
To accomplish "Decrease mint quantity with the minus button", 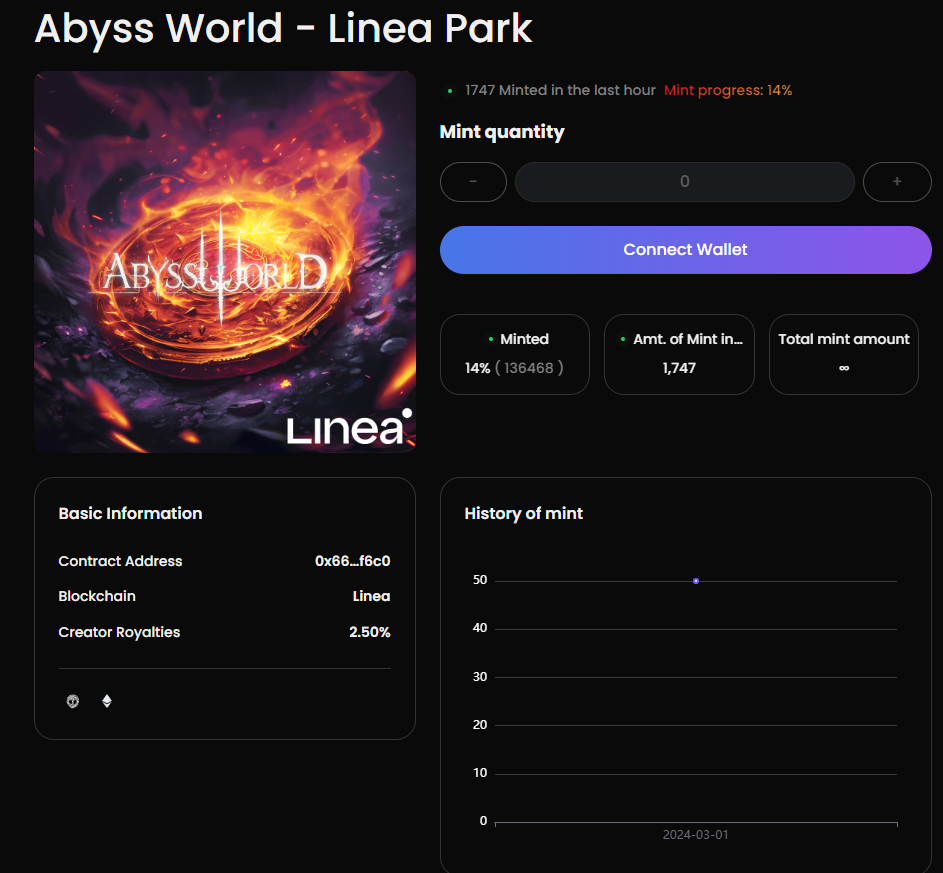I will pos(473,182).
